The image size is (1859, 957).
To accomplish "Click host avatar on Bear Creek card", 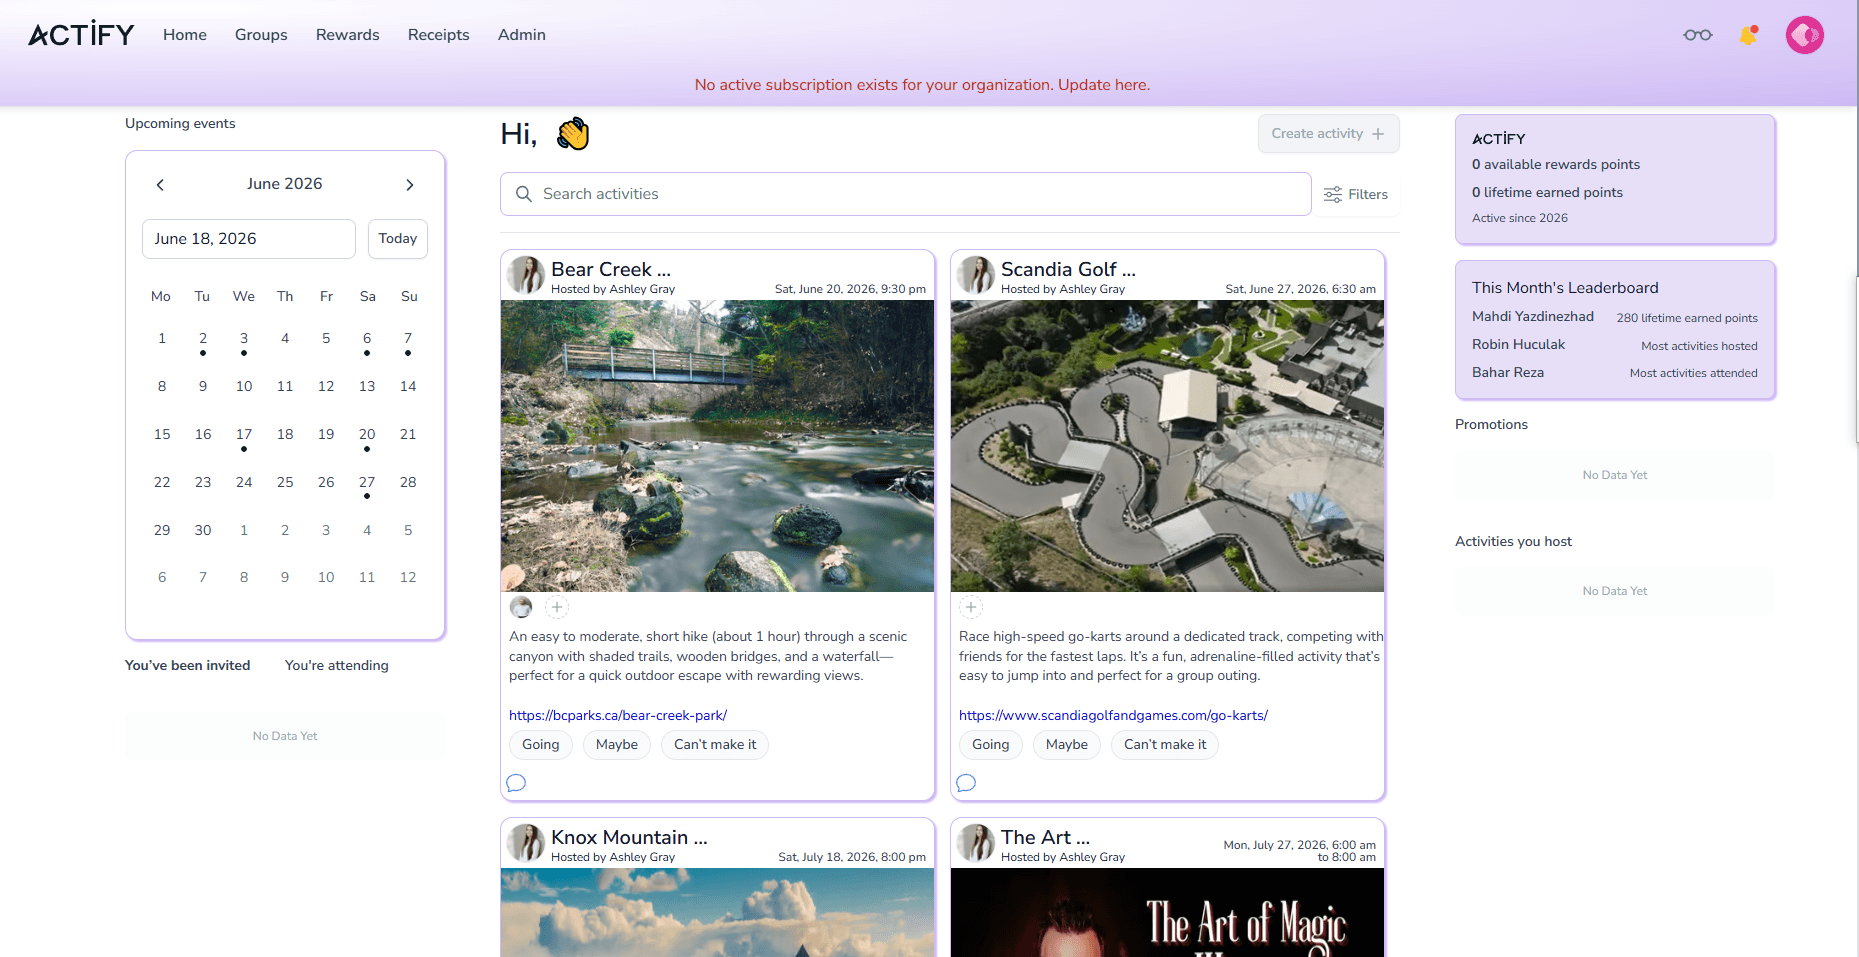I will (526, 274).
